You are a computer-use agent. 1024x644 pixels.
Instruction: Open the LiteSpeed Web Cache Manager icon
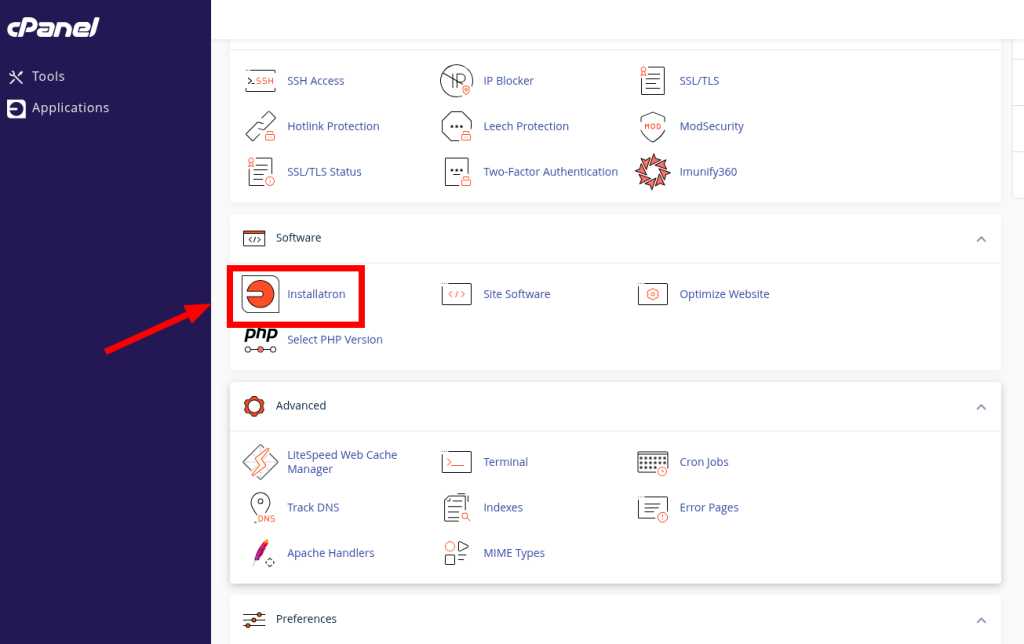(260, 462)
